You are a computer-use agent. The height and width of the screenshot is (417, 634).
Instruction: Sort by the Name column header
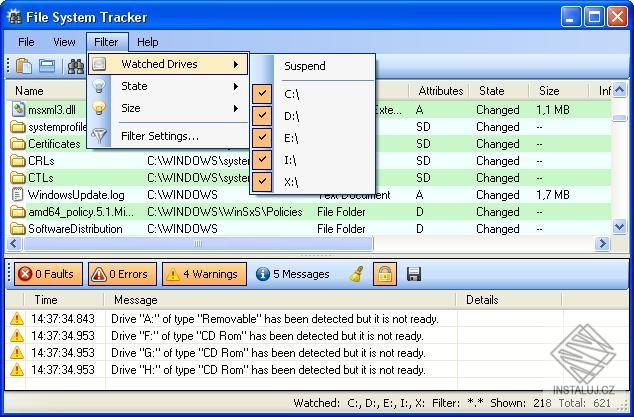(29, 91)
